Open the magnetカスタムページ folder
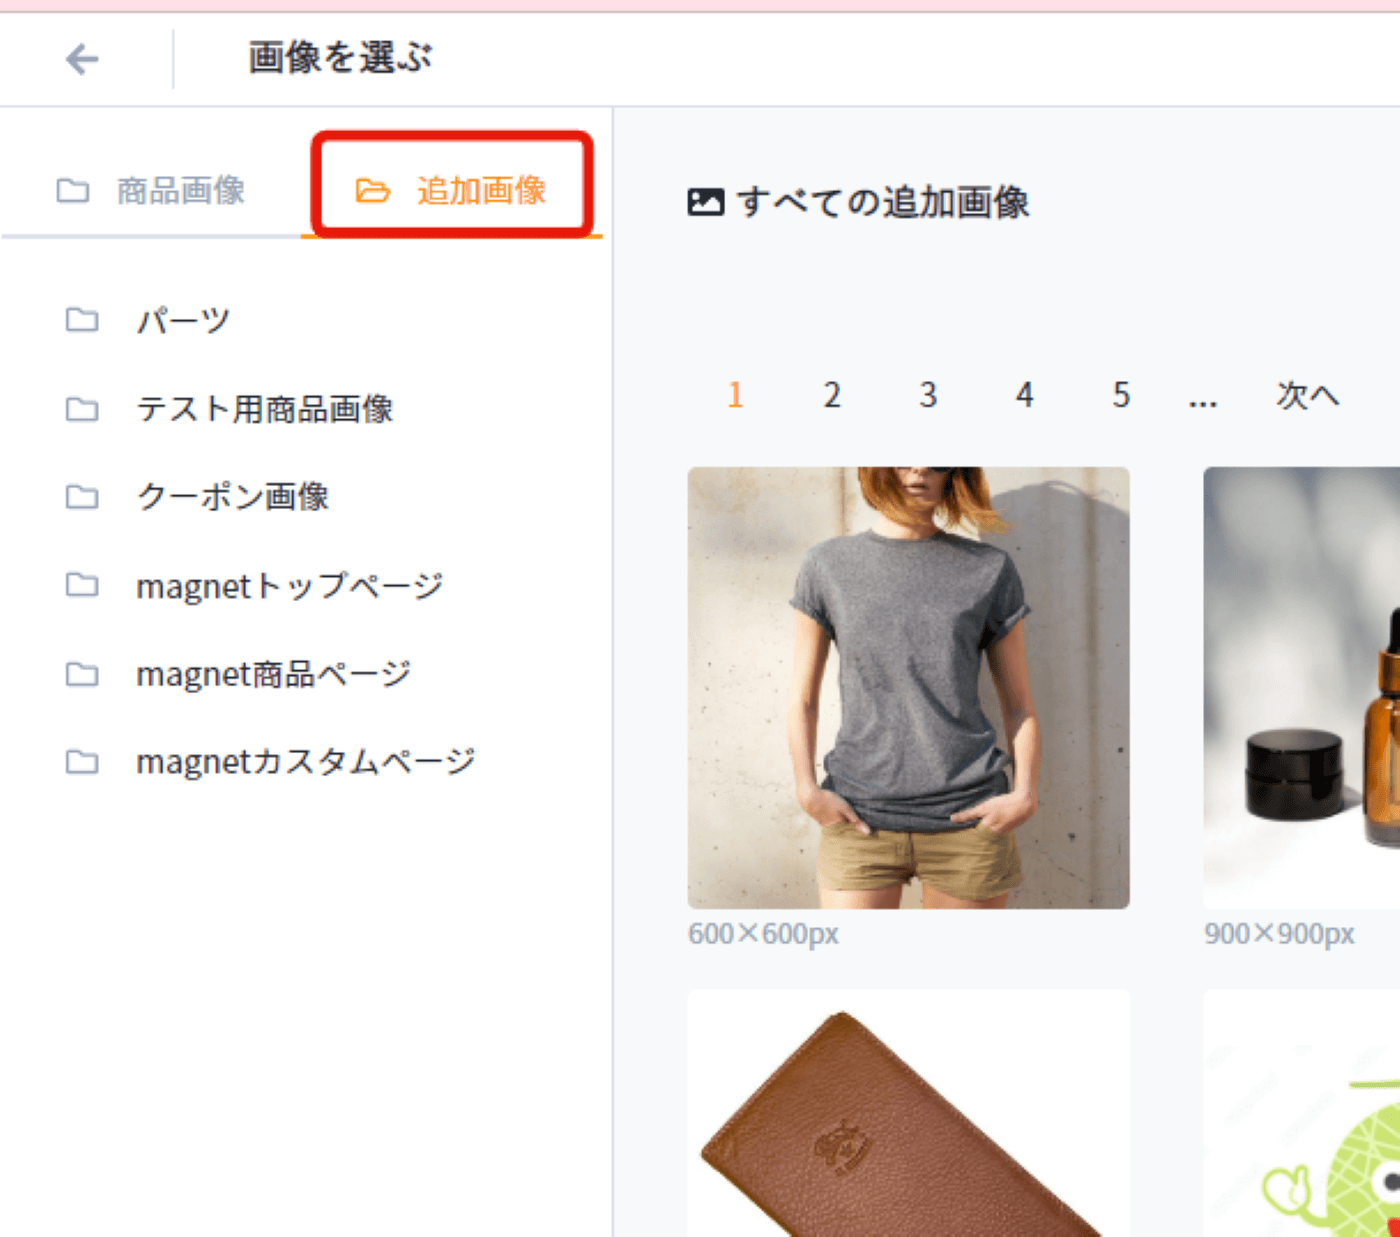The height and width of the screenshot is (1237, 1400). pyautogui.click(x=306, y=762)
